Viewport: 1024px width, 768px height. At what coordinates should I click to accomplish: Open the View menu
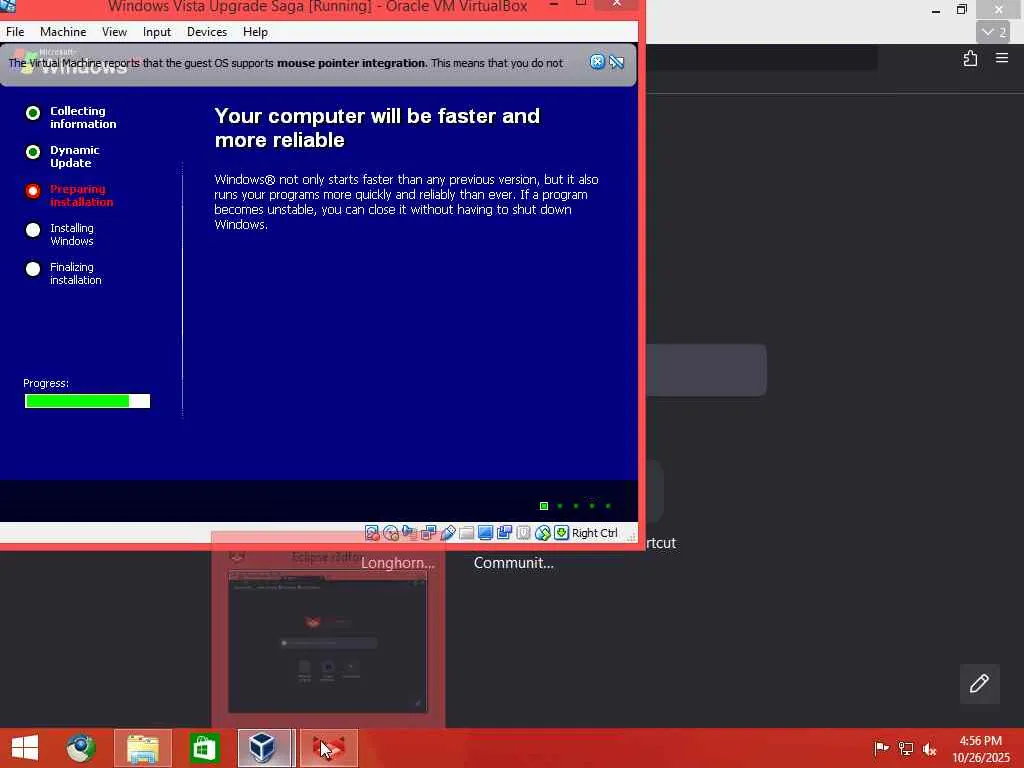[114, 32]
